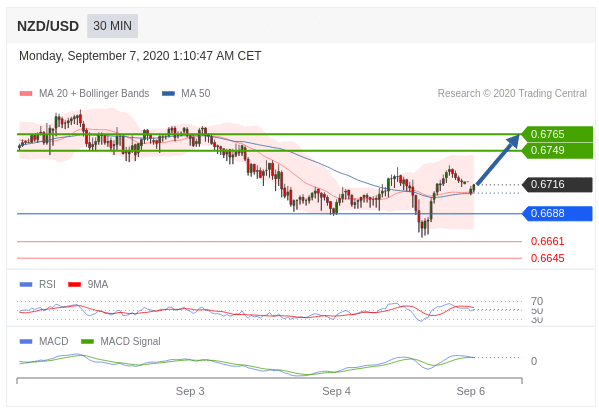This screenshot has width=599, height=413.
Task: Click the Research 2020 Trading Central credit
Action: click(x=512, y=94)
